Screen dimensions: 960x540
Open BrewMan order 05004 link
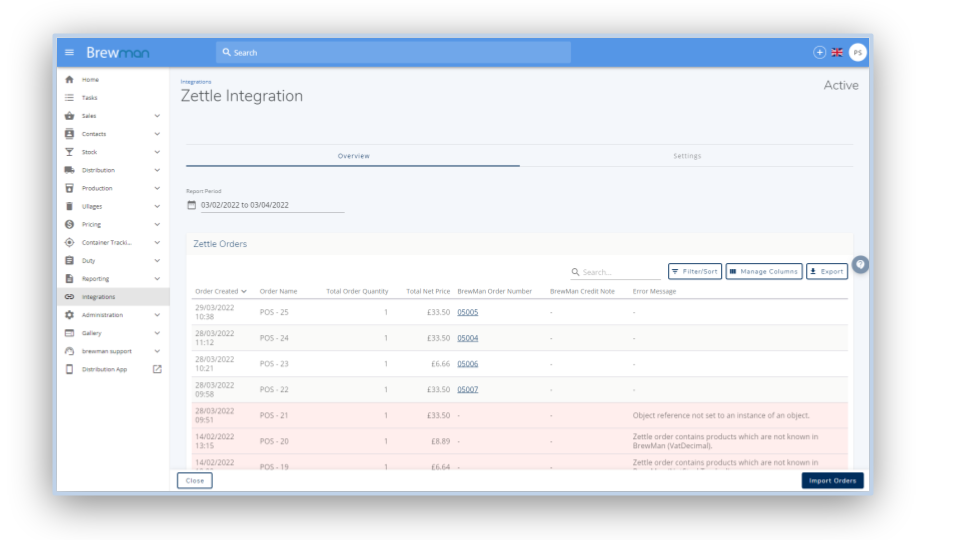[468, 338]
